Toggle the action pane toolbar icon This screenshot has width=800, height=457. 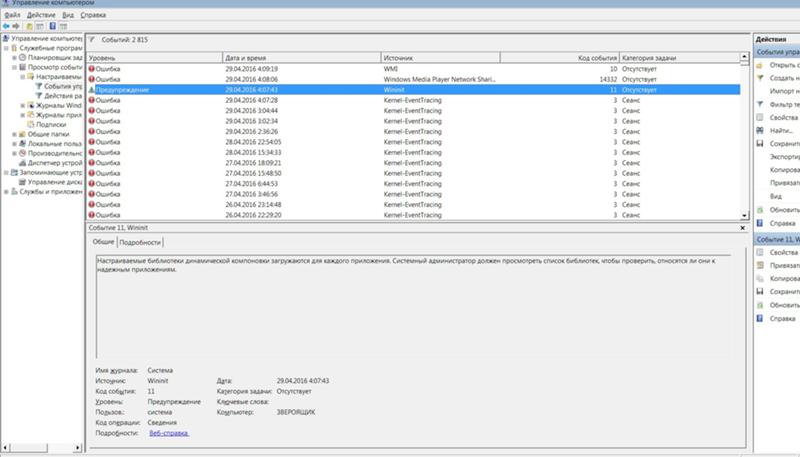pyautogui.click(x=63, y=26)
